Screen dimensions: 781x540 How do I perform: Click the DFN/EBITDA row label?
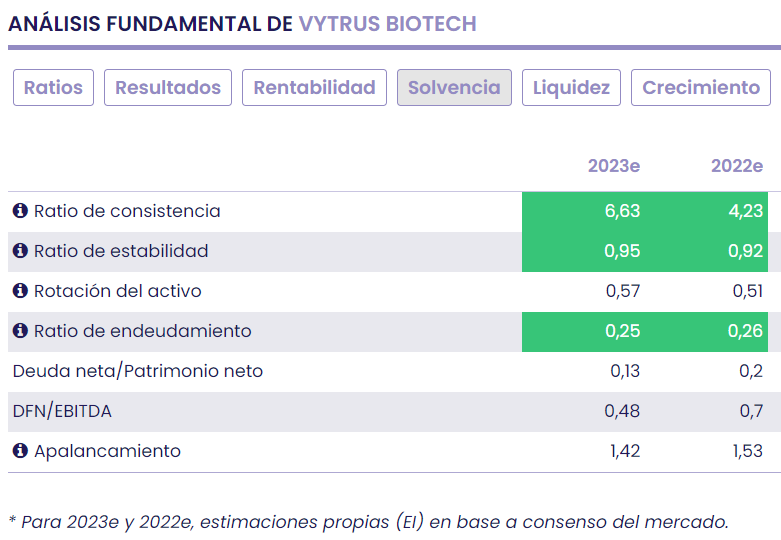pos(62,411)
